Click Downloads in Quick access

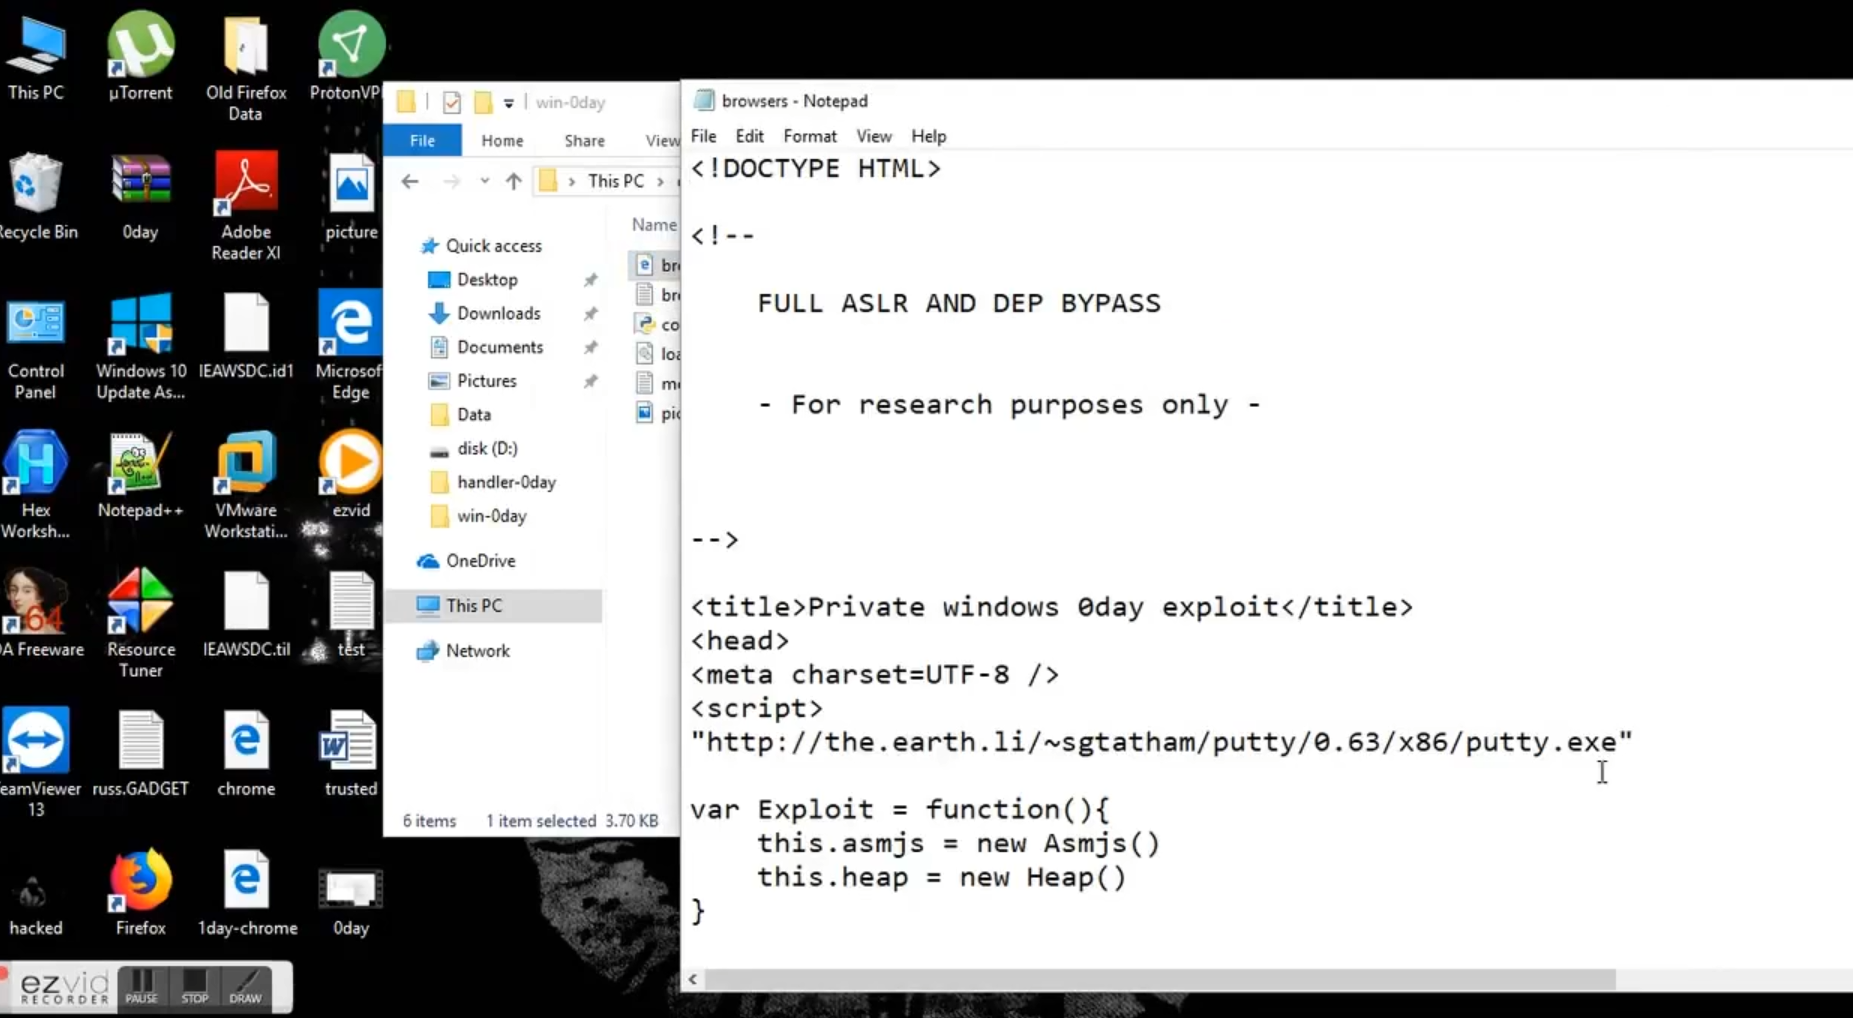click(498, 314)
